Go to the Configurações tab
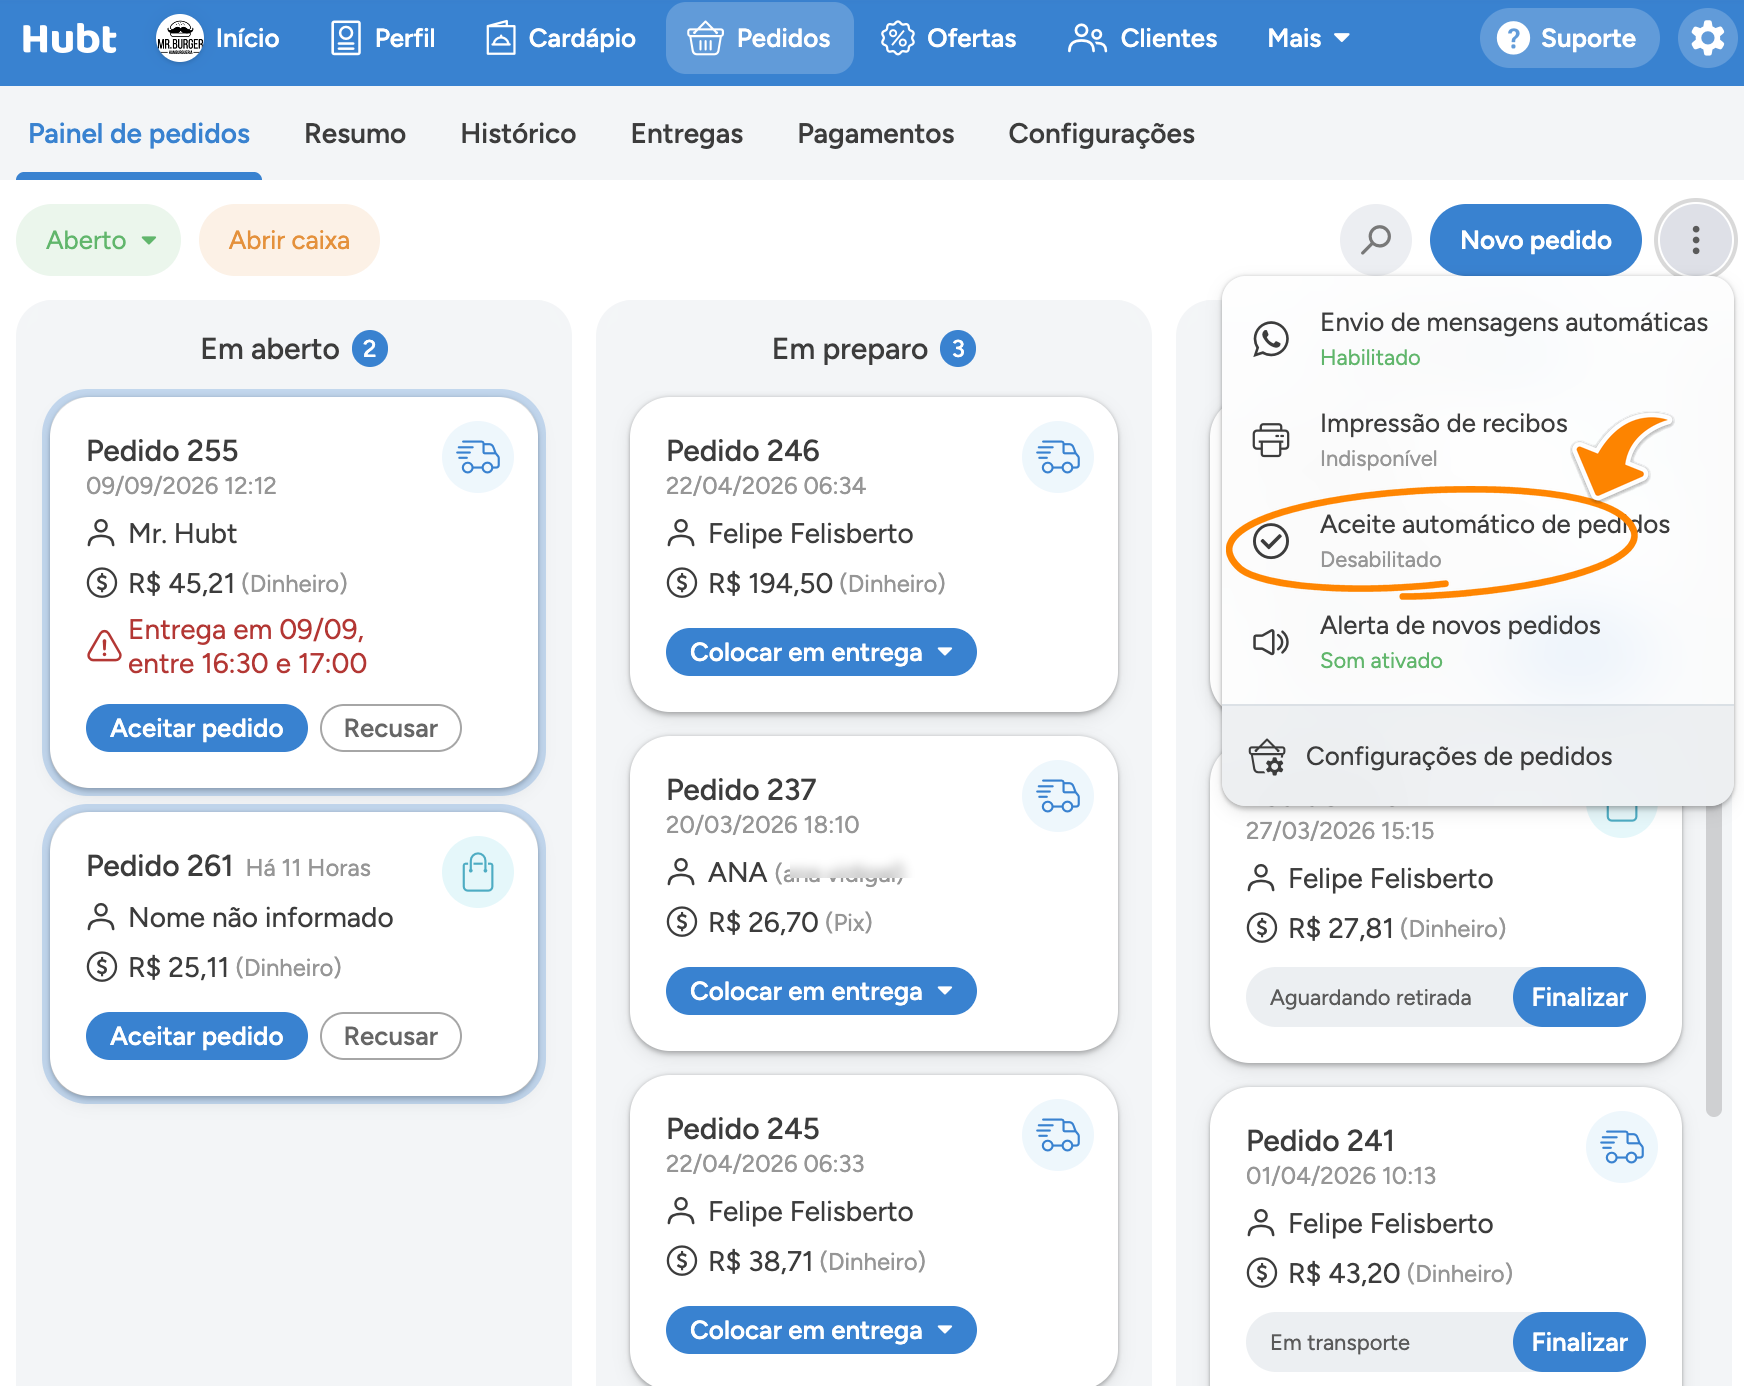Viewport: 1744px width, 1386px height. pyautogui.click(x=1101, y=134)
